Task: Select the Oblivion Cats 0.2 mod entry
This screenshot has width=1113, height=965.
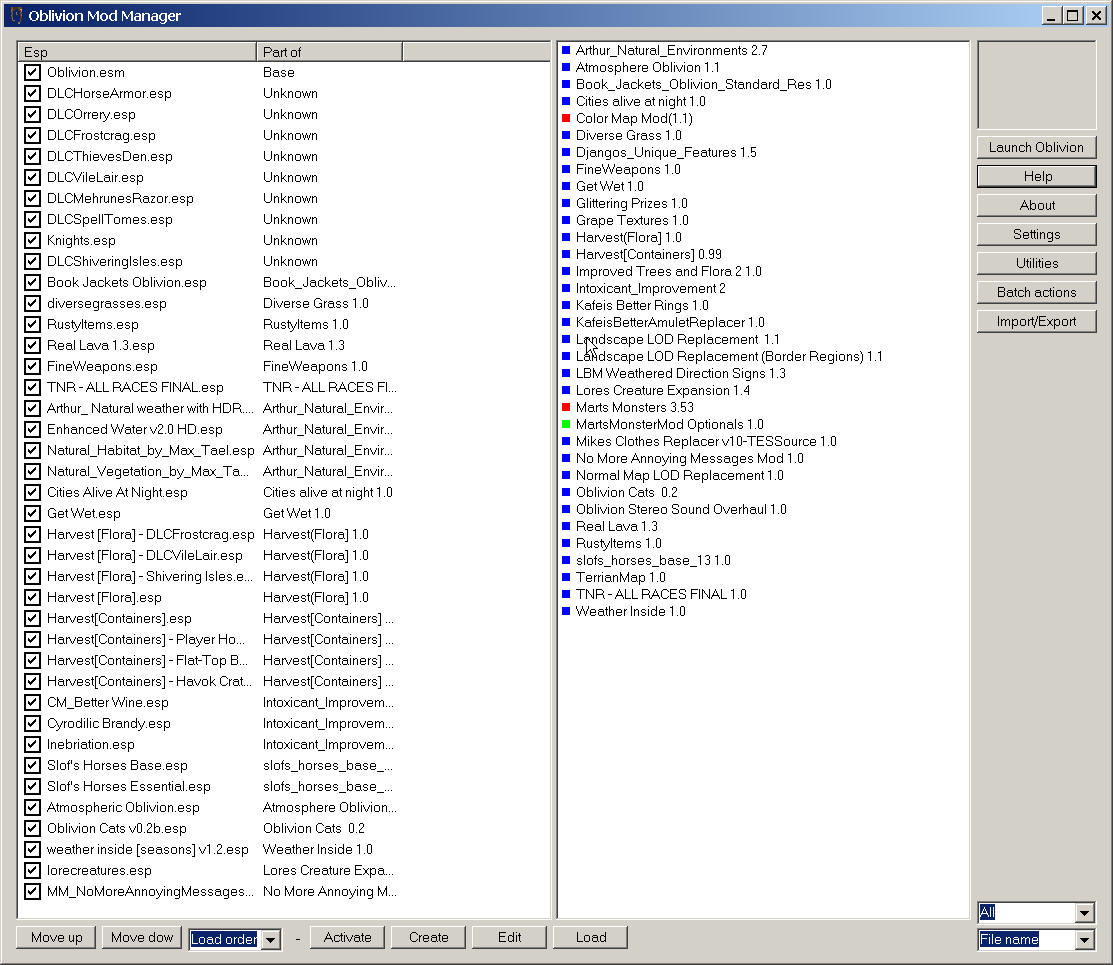Action: (626, 492)
